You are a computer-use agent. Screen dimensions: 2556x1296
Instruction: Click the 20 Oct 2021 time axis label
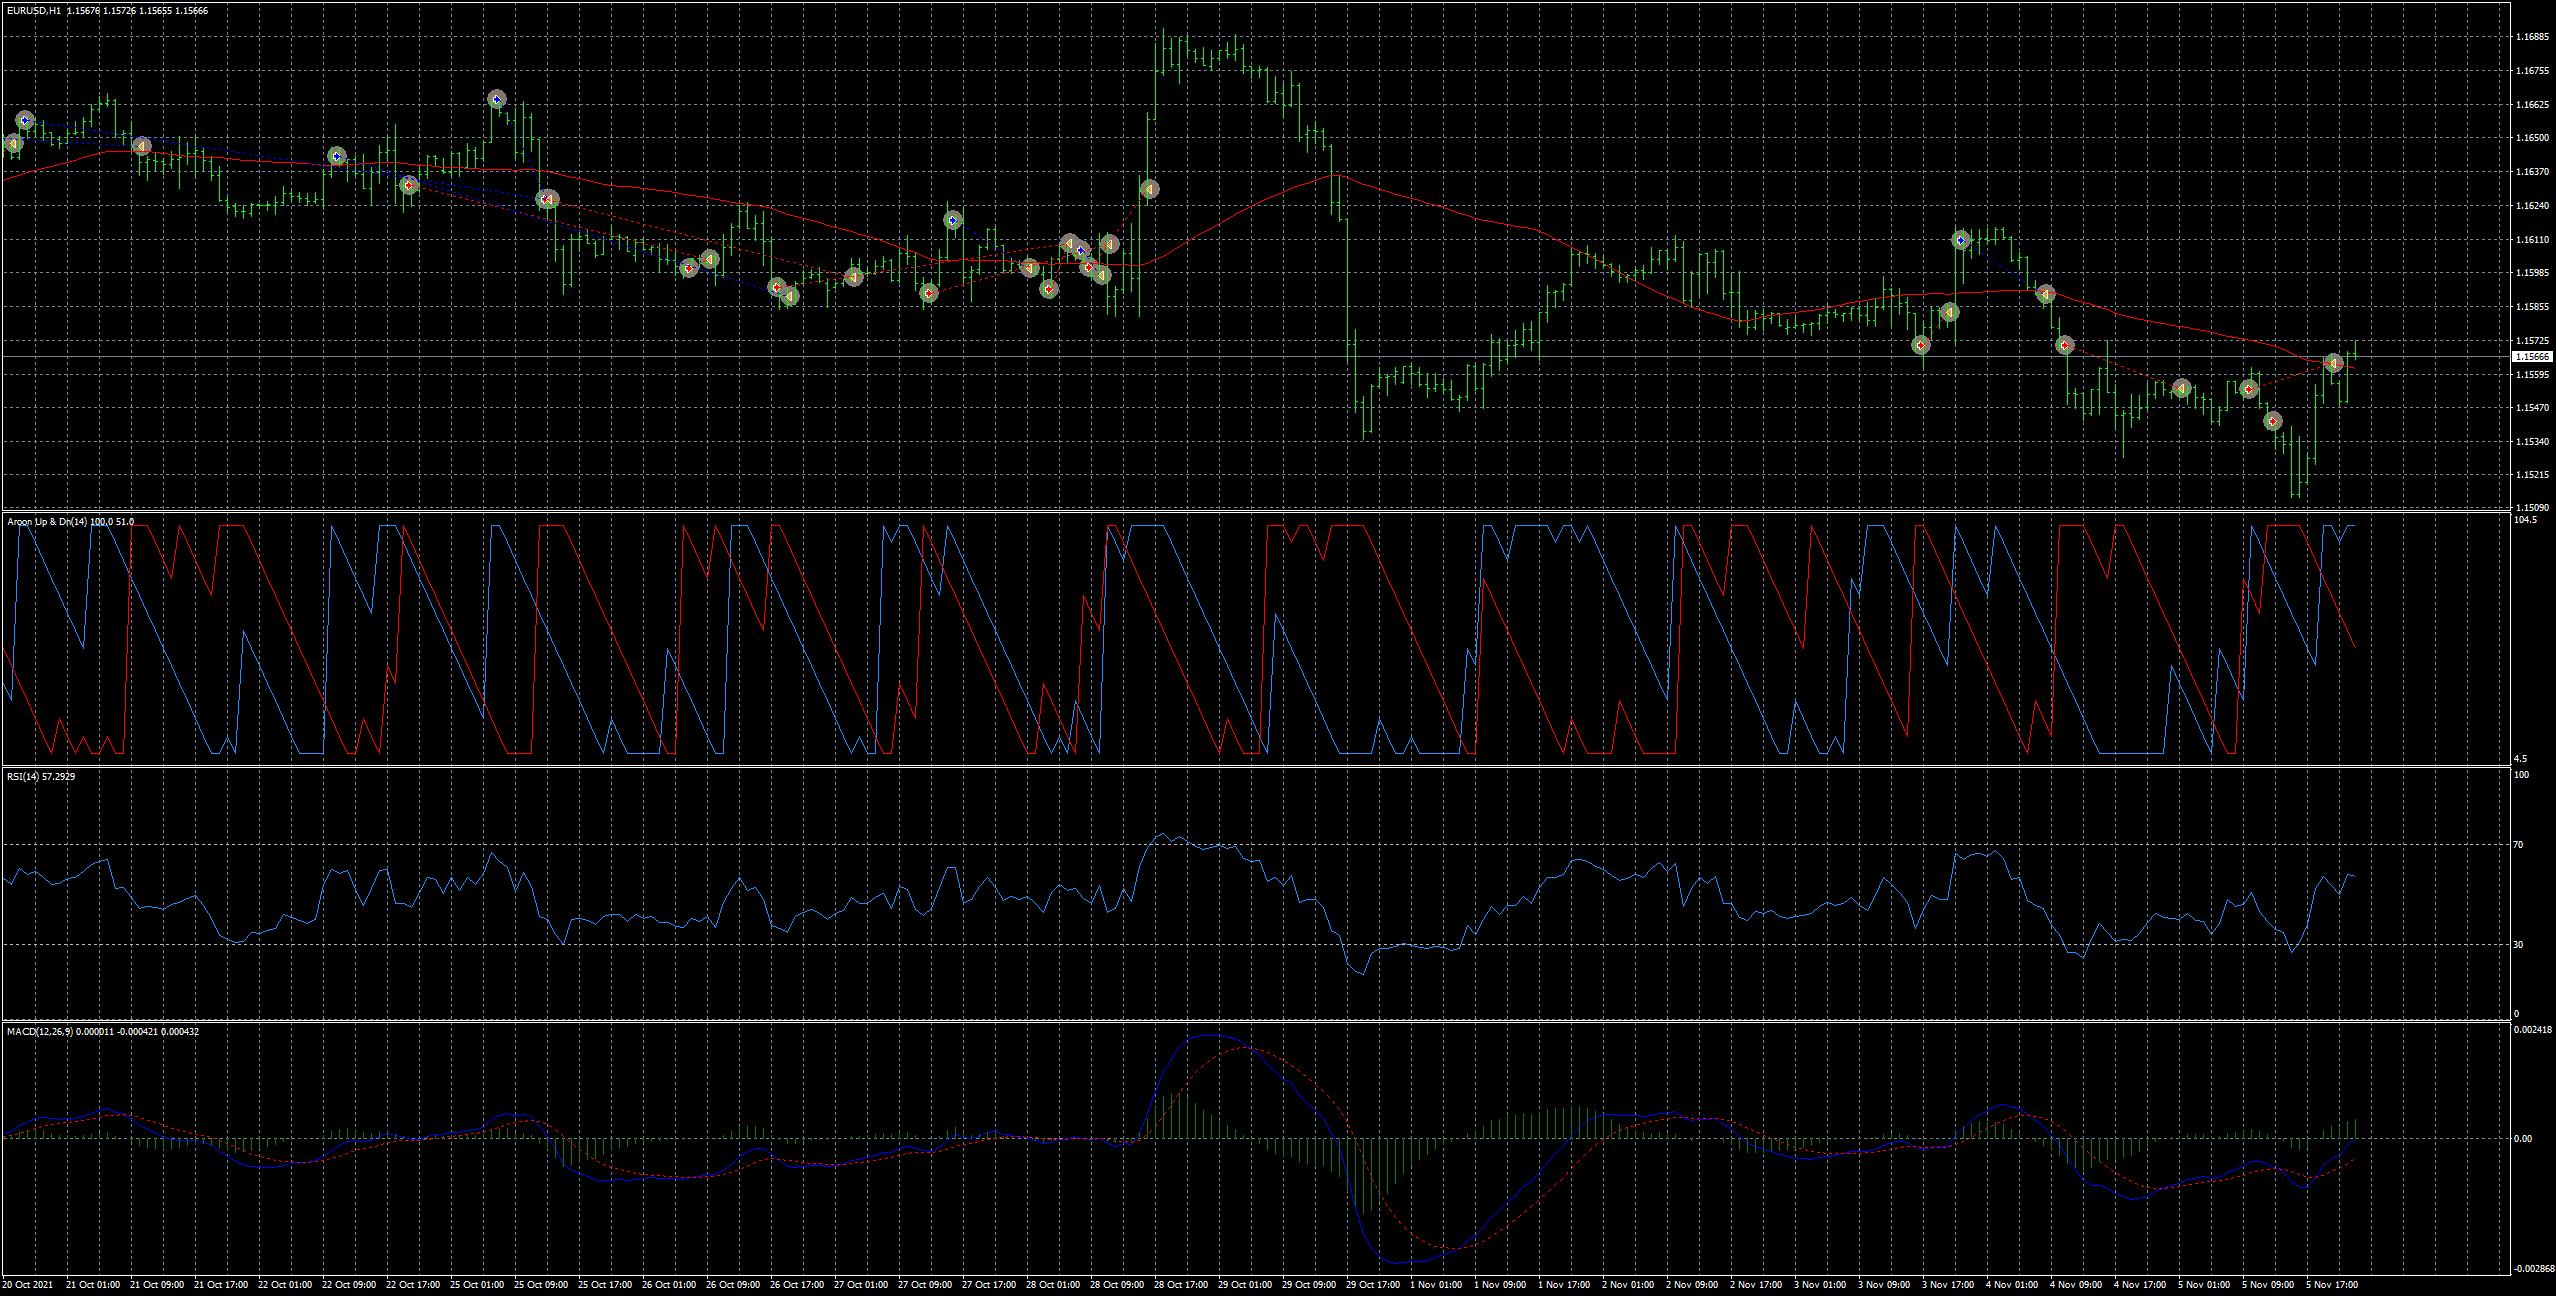pos(28,1284)
